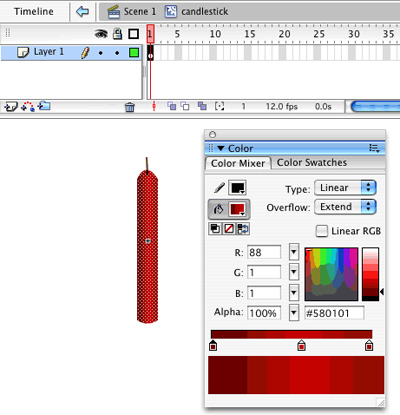400x415 pixels.
Task: Click Insert Layer icon
Action: 10,107
